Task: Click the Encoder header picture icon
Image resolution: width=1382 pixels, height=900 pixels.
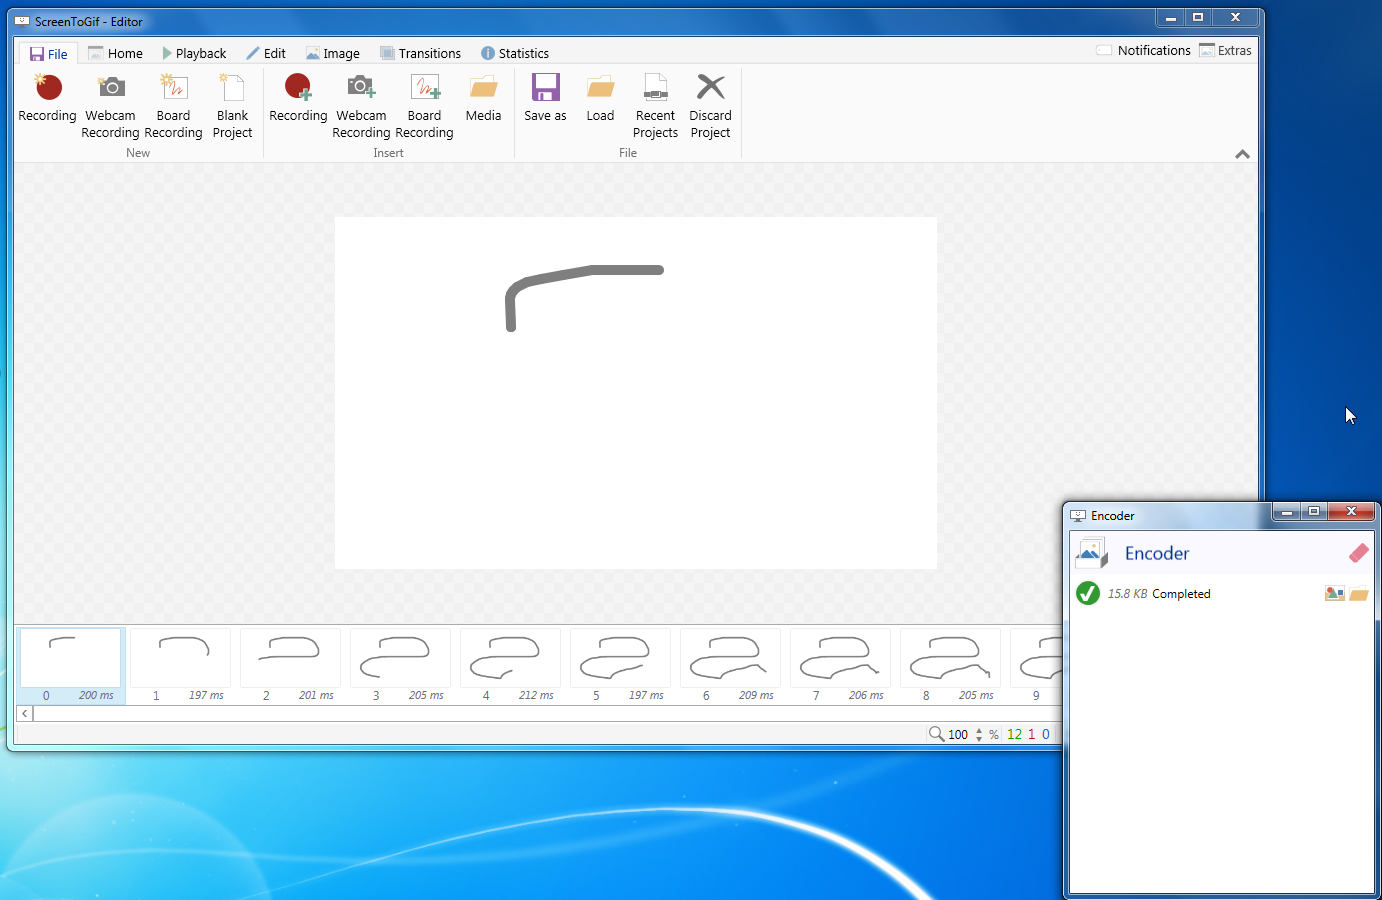Action: click(x=1091, y=553)
